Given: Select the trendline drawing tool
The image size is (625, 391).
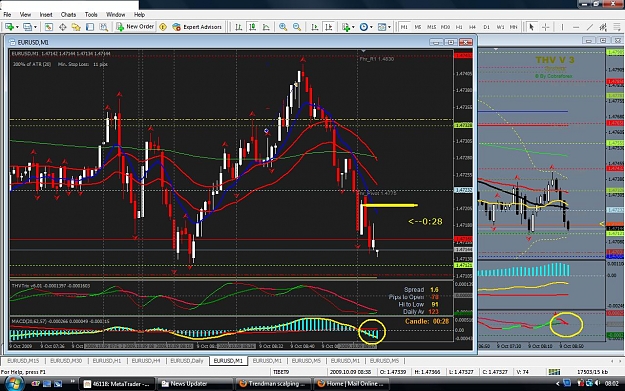Looking at the screenshot, I should 590,27.
